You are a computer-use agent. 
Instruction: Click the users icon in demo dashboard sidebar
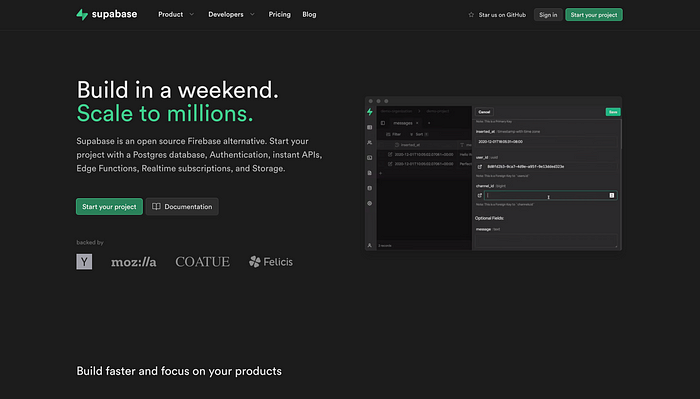point(370,142)
